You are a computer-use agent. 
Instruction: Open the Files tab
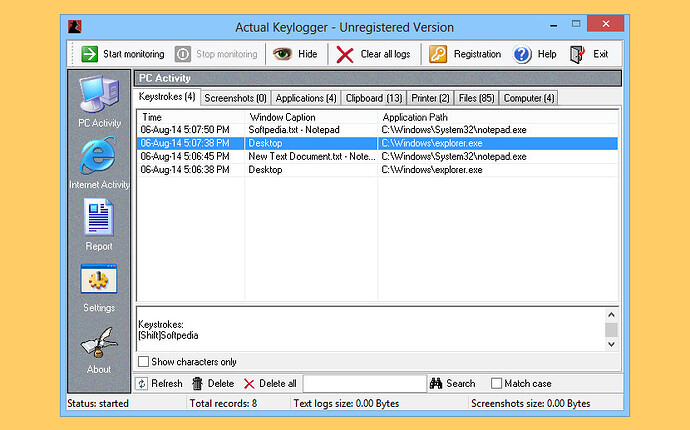coord(477,98)
